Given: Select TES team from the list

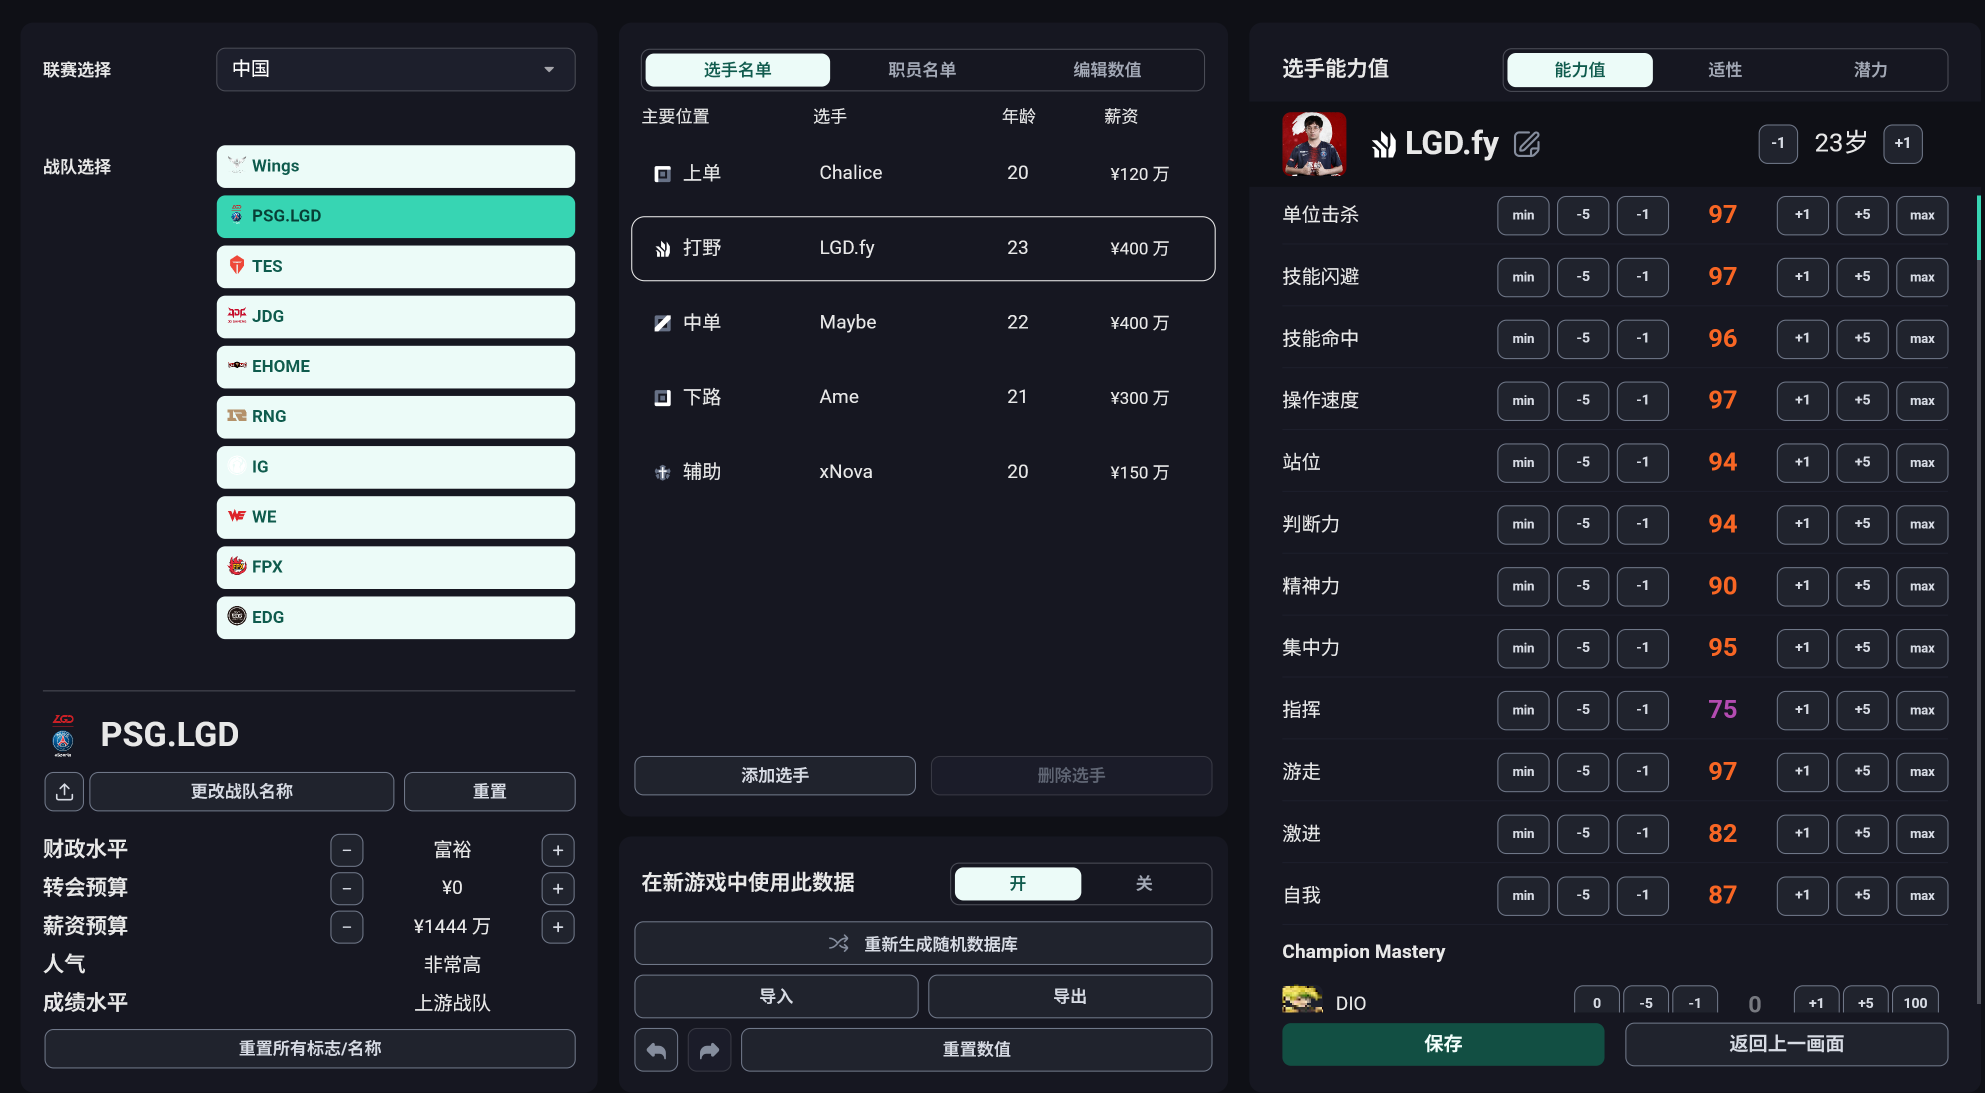Looking at the screenshot, I should pyautogui.click(x=396, y=266).
